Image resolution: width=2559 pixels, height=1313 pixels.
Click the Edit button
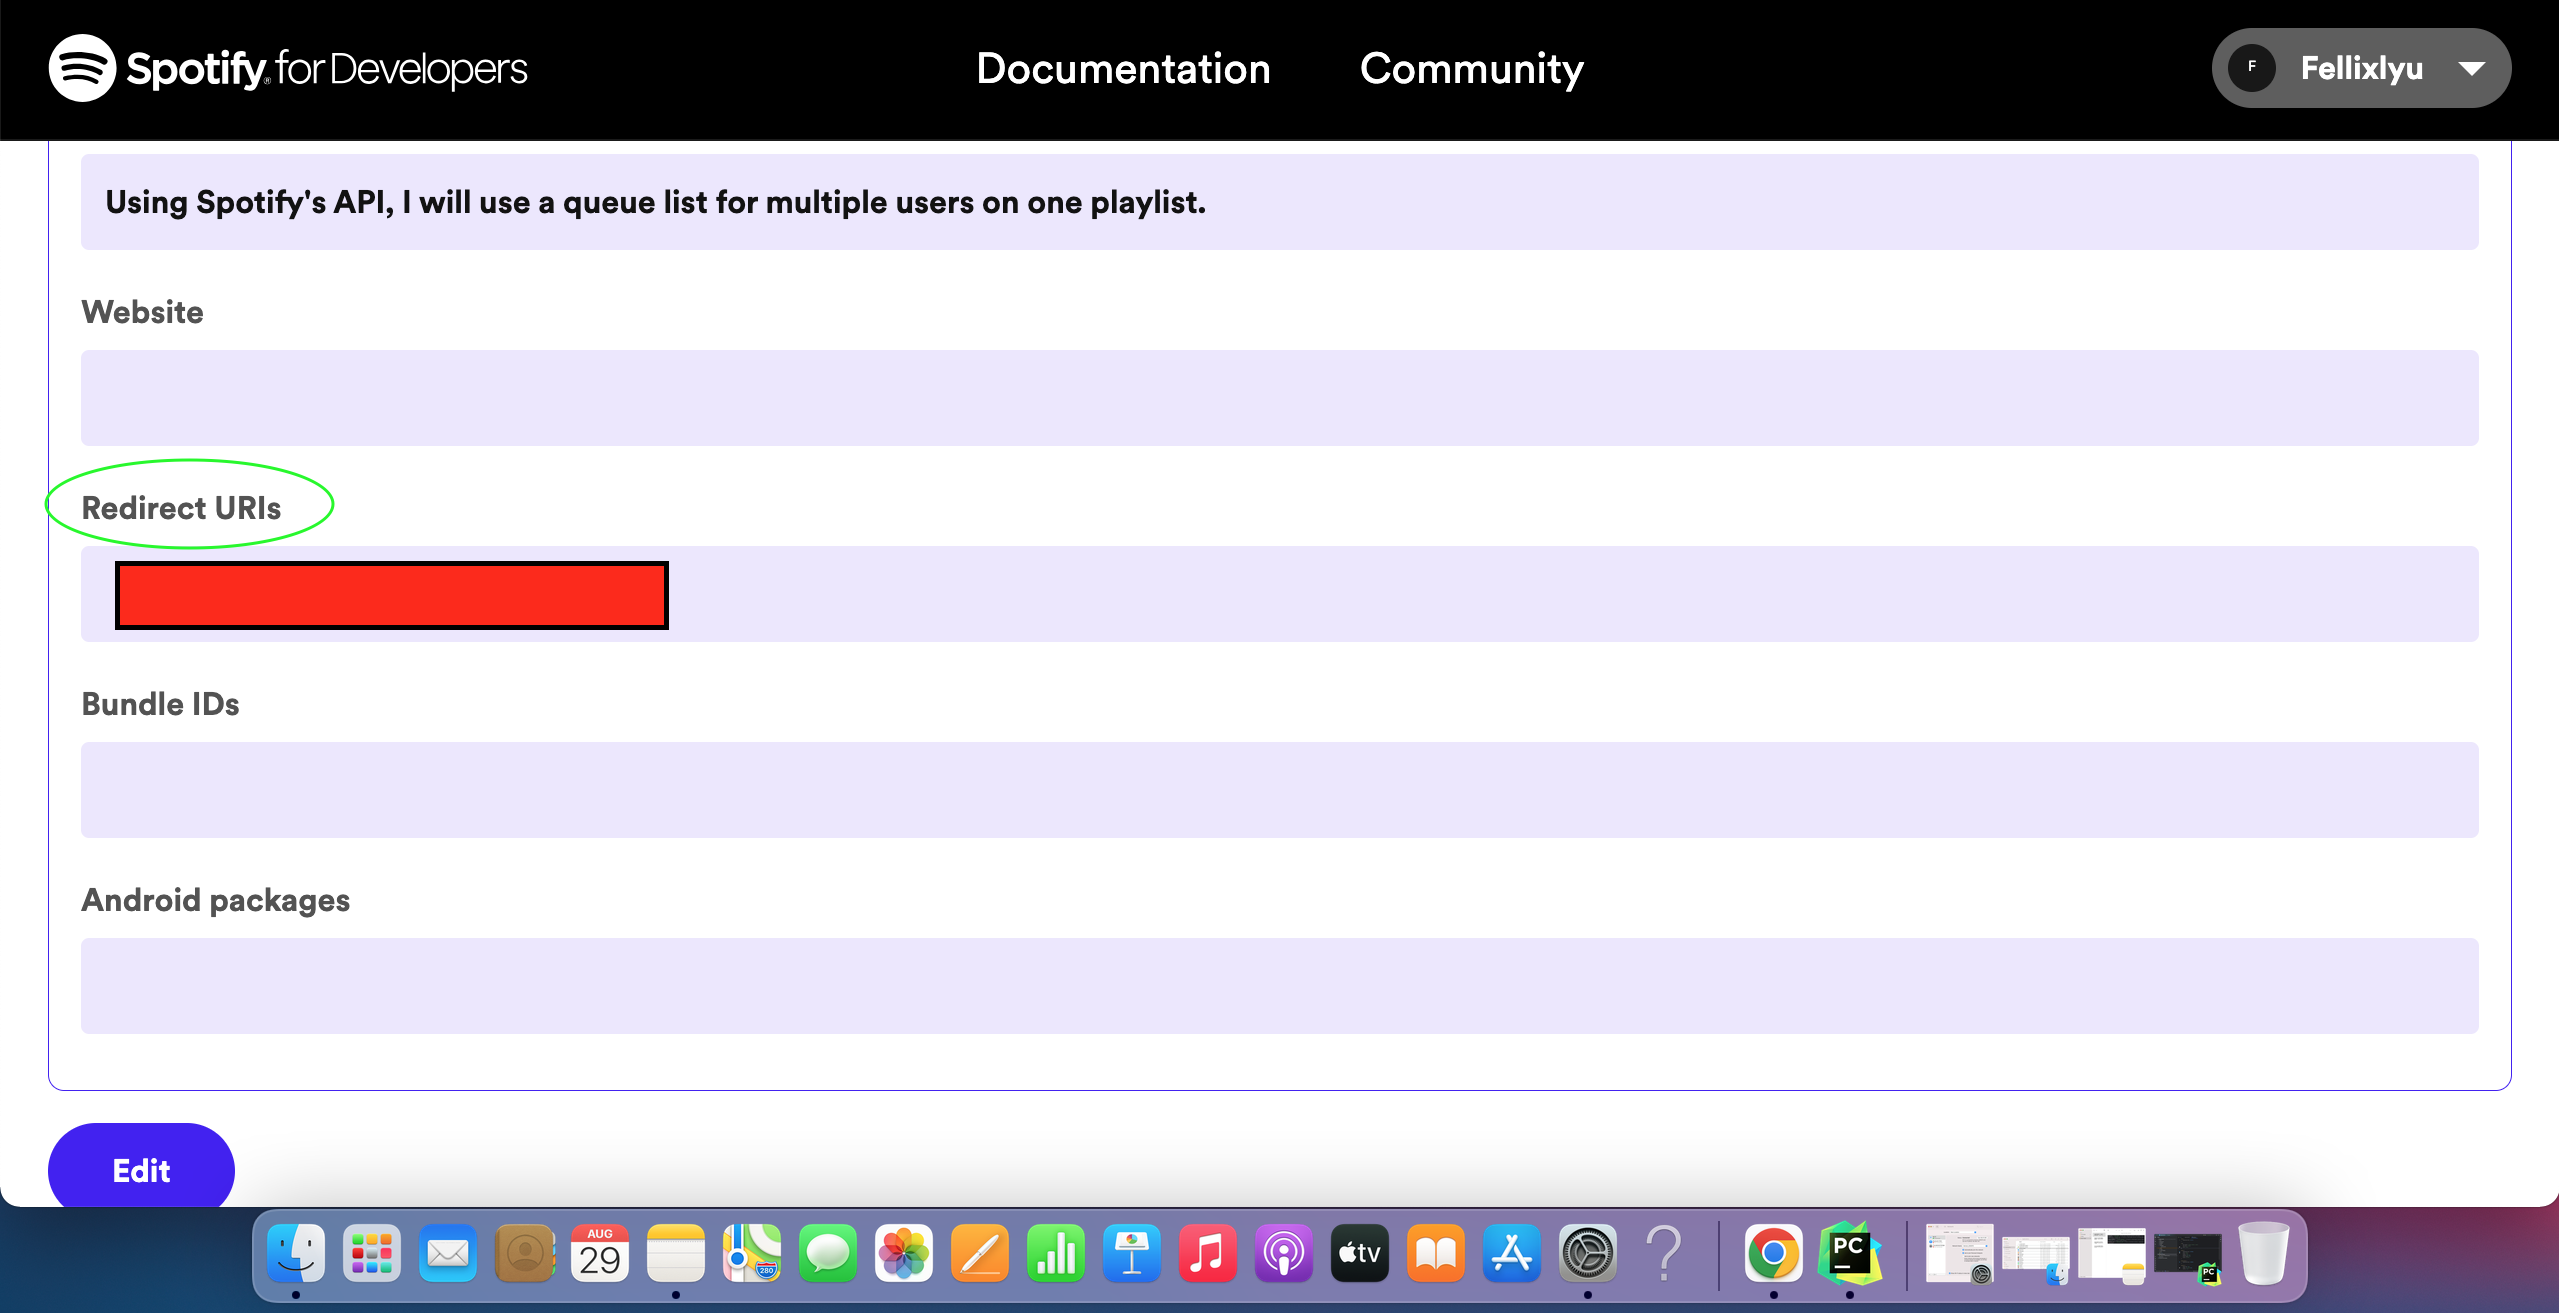tap(141, 1170)
